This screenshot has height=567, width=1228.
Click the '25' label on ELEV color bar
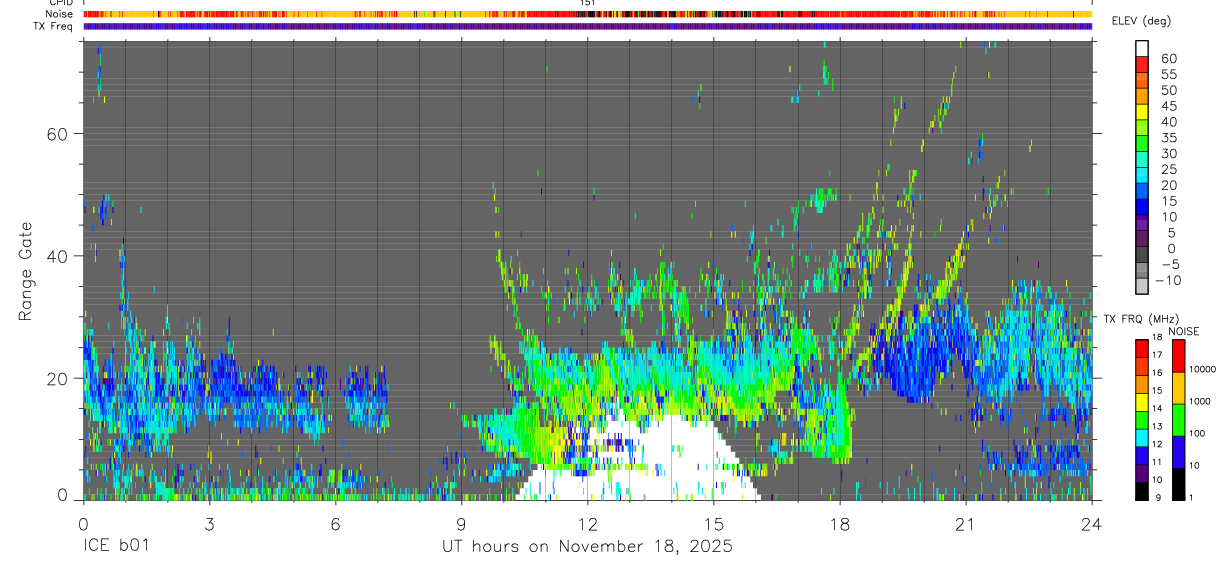(1168, 169)
